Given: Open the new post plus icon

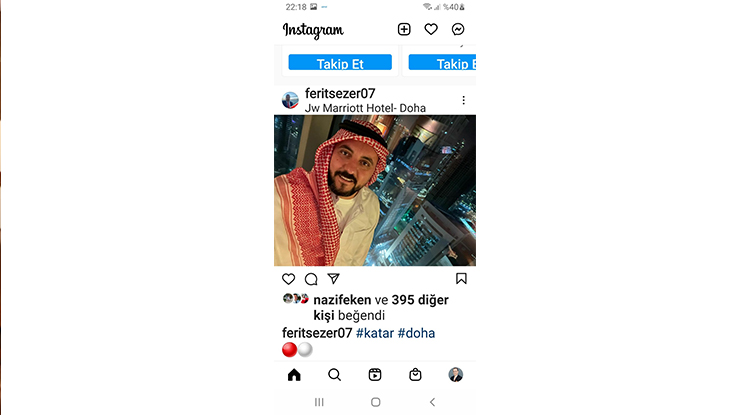Looking at the screenshot, I should (x=404, y=29).
